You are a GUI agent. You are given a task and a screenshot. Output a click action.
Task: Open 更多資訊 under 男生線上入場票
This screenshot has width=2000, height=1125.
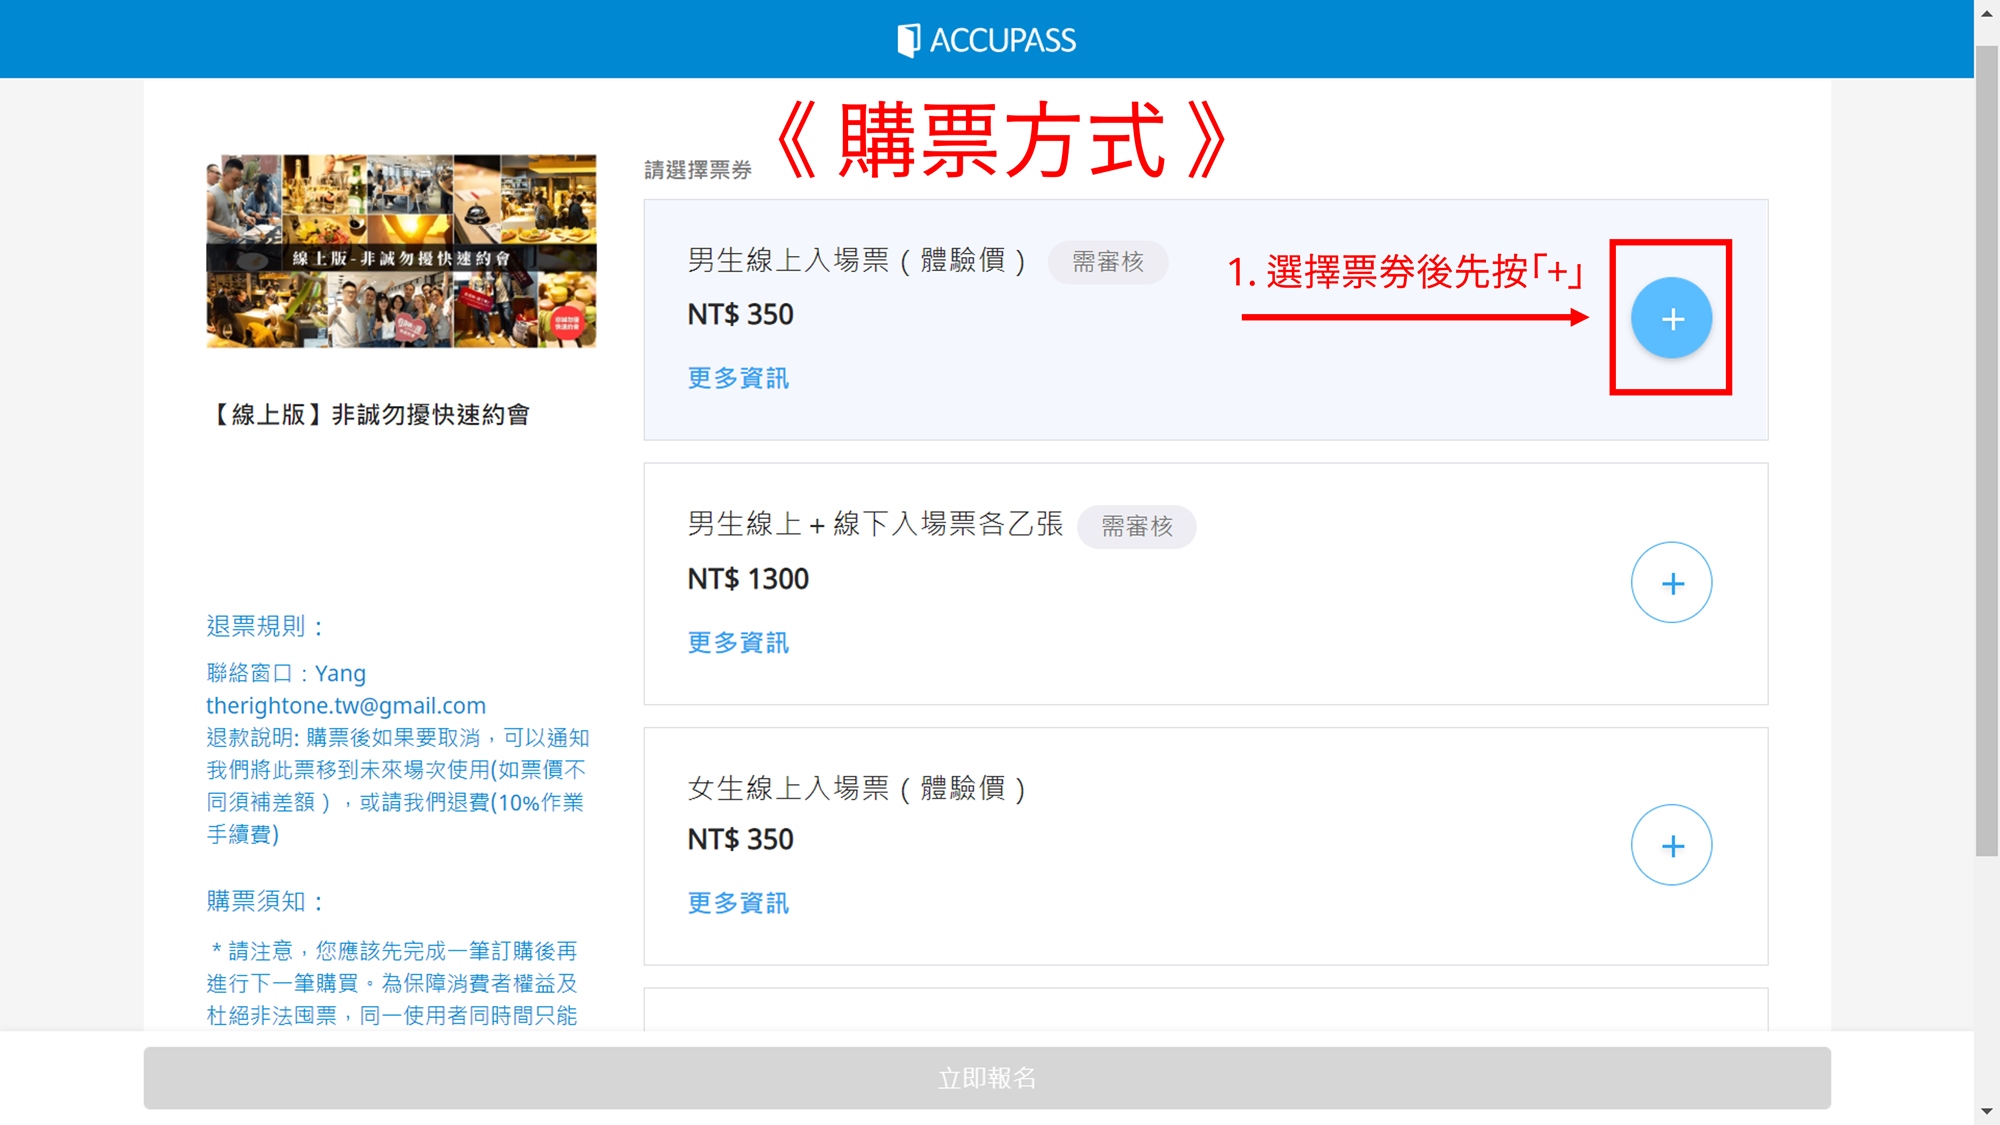pos(738,378)
